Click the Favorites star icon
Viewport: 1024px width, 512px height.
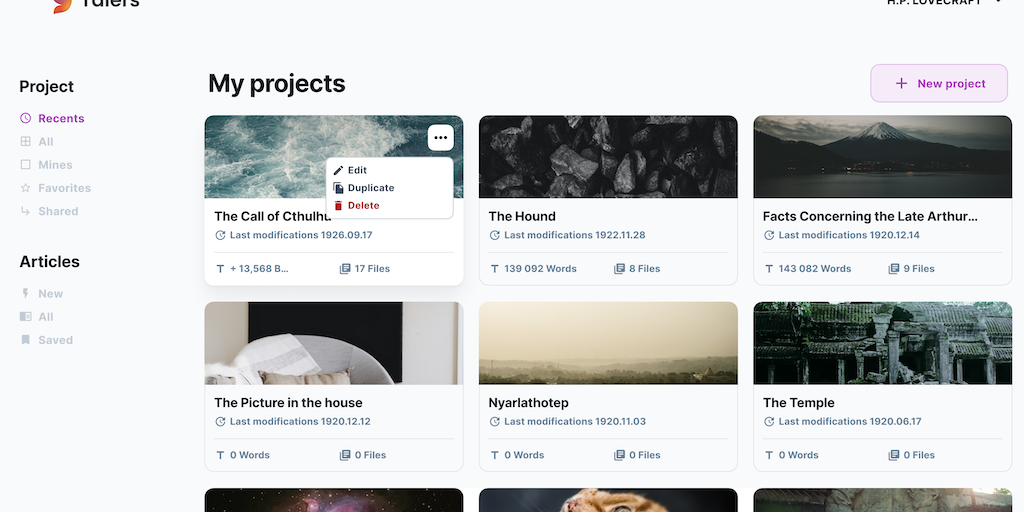pos(26,188)
